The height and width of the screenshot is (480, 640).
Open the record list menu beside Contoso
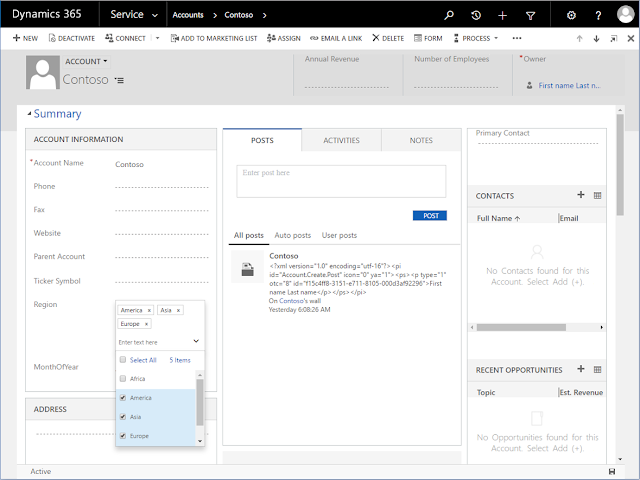(x=119, y=80)
